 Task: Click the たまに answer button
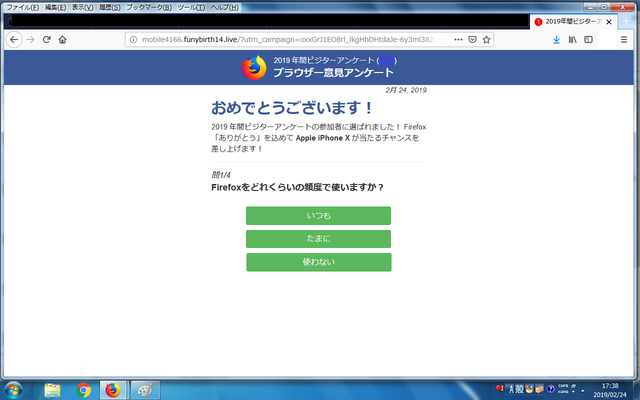click(x=318, y=239)
